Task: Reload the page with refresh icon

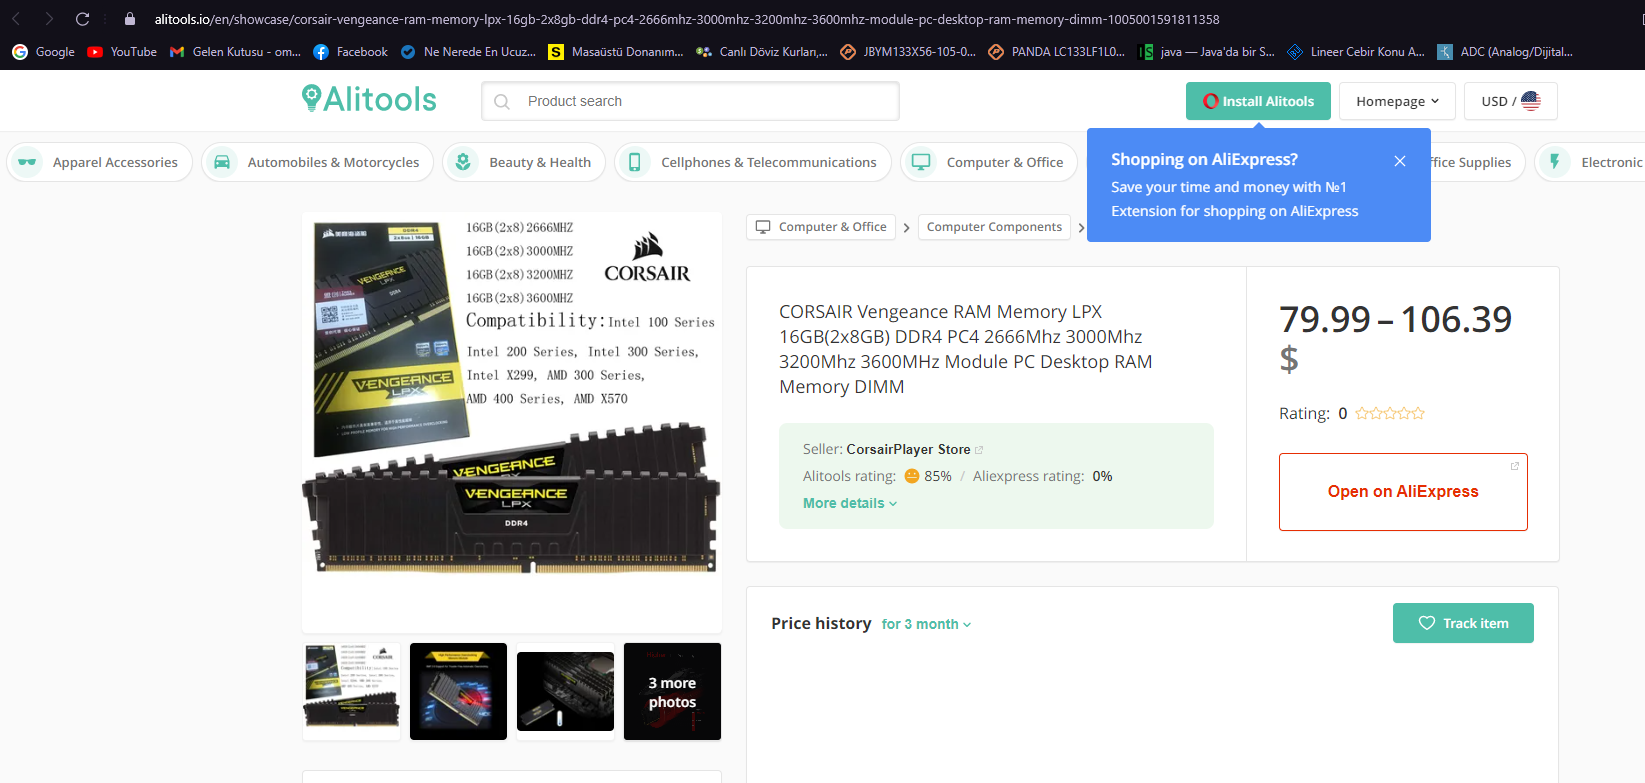Action: coord(83,19)
